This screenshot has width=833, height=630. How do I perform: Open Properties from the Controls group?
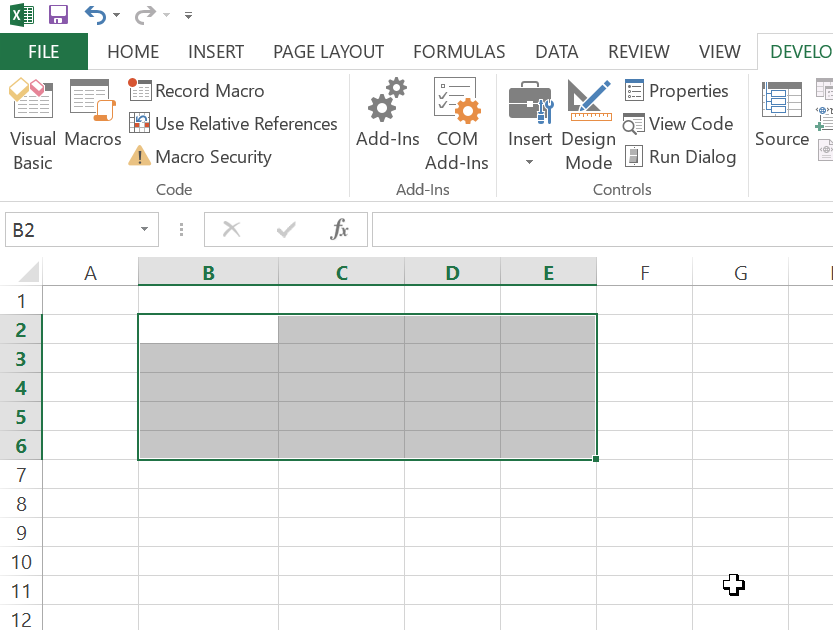click(x=679, y=91)
